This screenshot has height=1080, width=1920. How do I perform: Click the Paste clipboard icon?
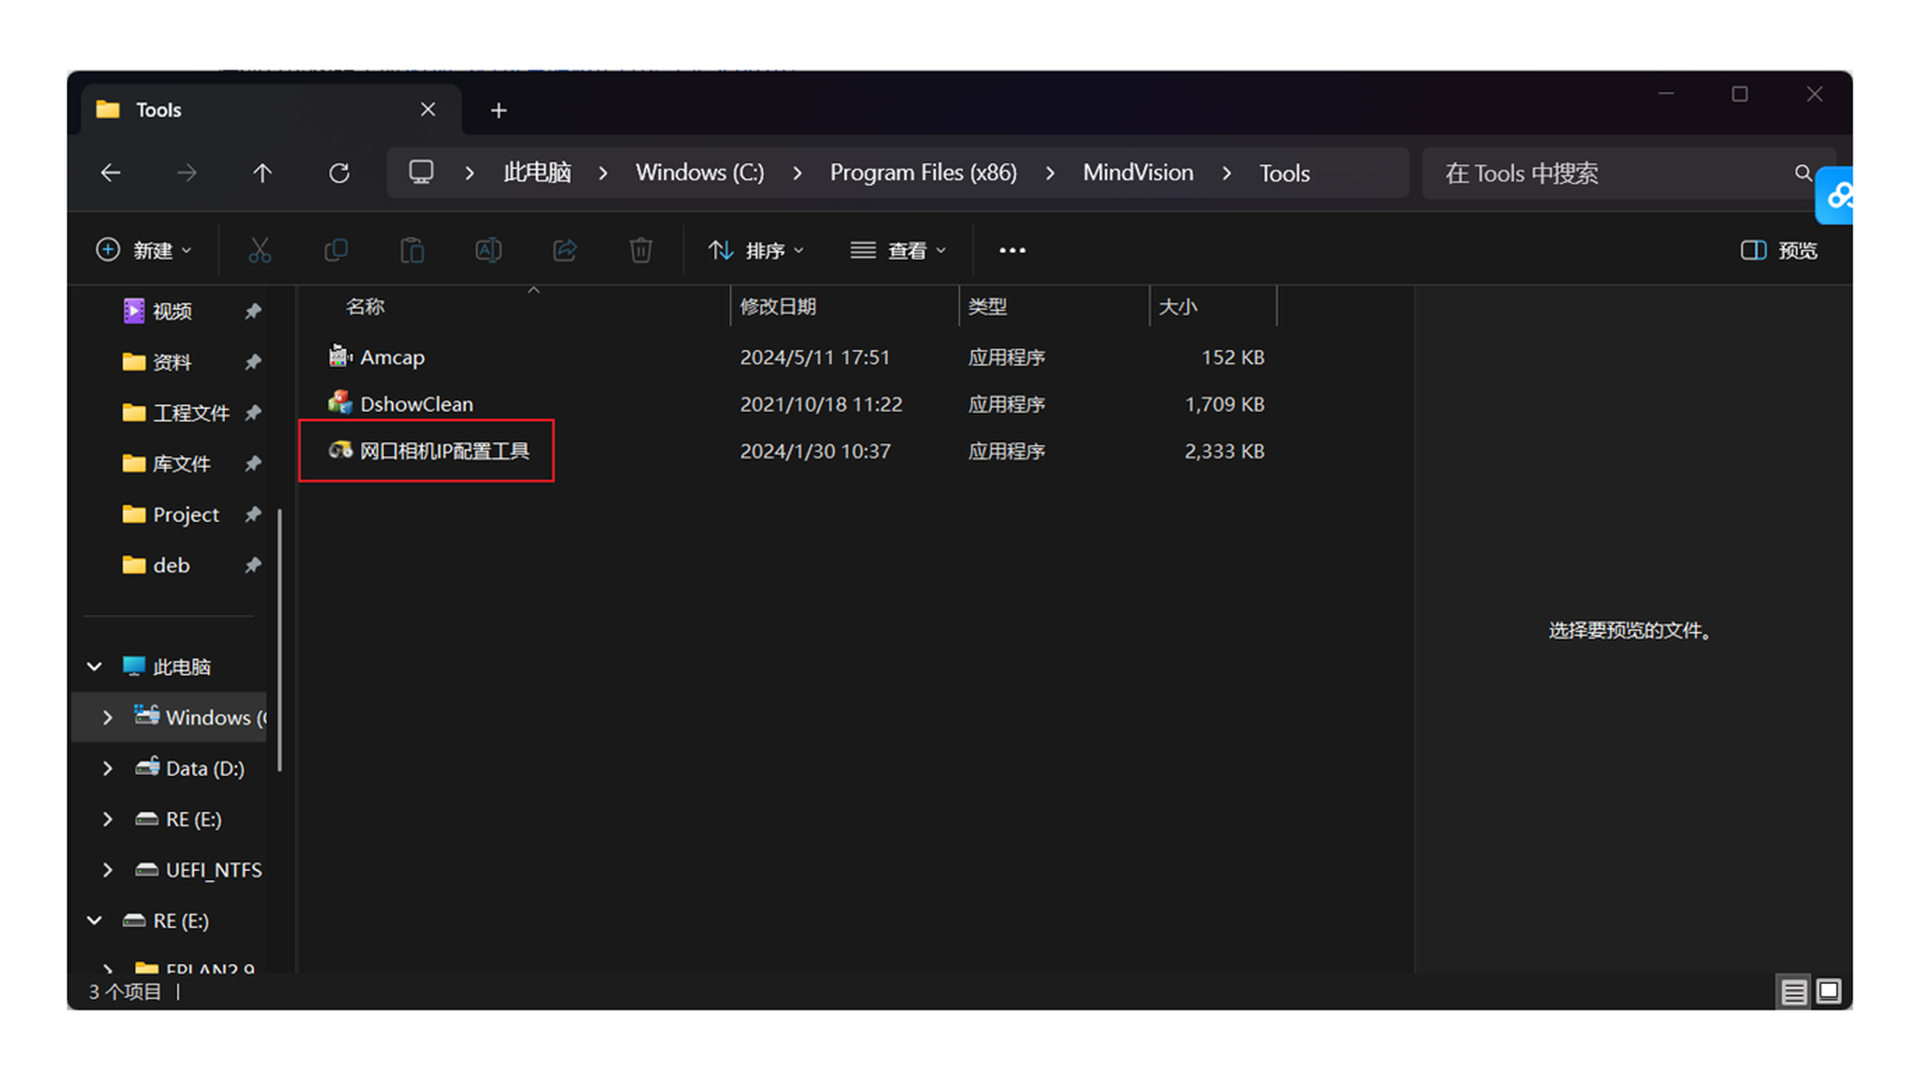click(x=412, y=250)
